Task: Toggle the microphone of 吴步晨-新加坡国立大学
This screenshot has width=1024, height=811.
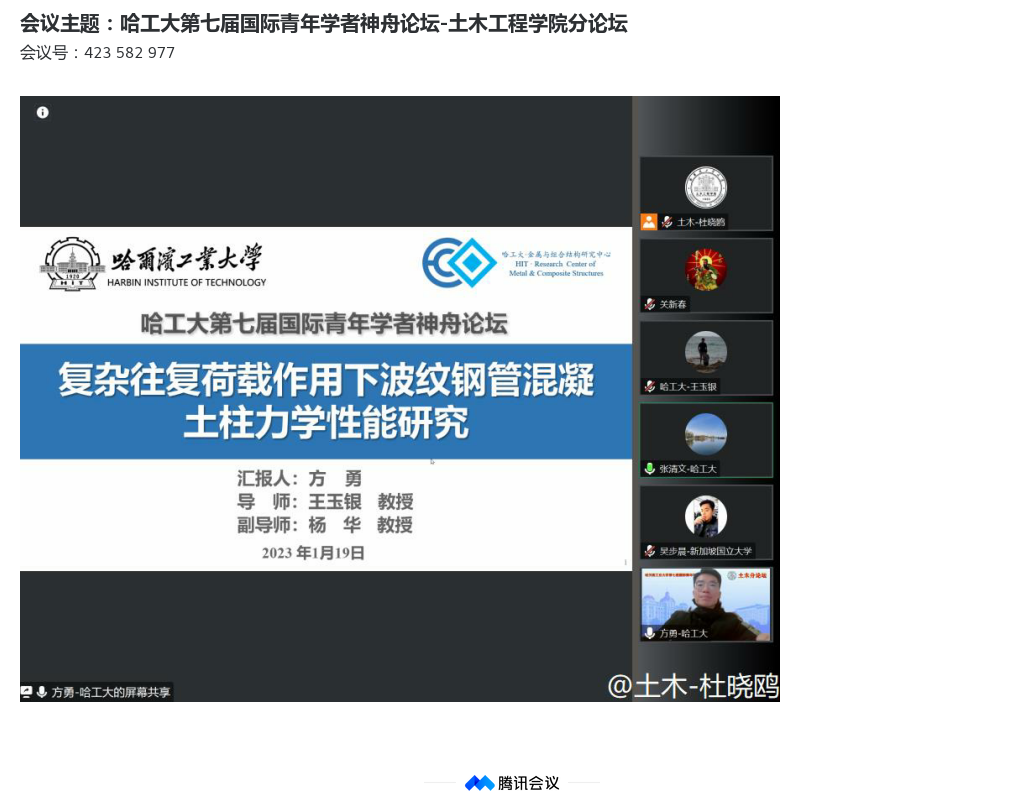Action: tap(650, 551)
